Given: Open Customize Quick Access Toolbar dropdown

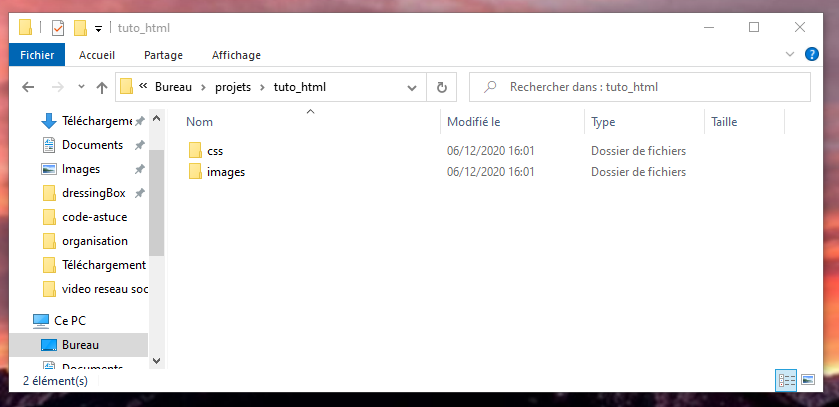Looking at the screenshot, I should point(98,29).
